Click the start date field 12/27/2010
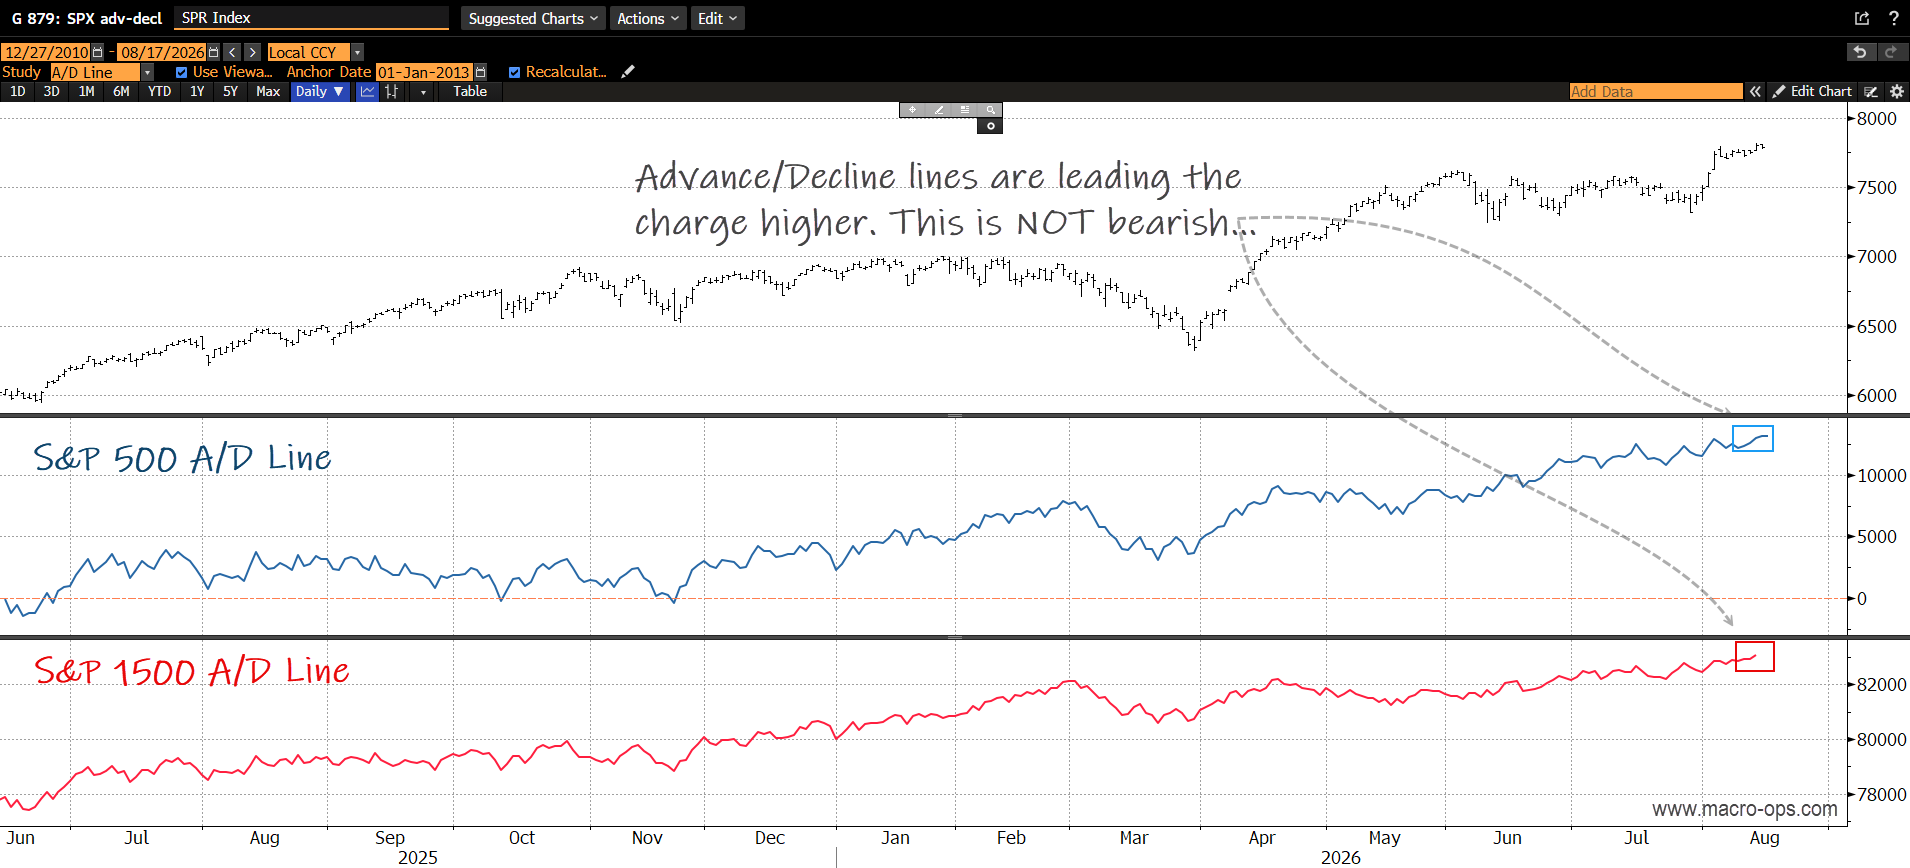The image size is (1910, 868). coord(46,52)
